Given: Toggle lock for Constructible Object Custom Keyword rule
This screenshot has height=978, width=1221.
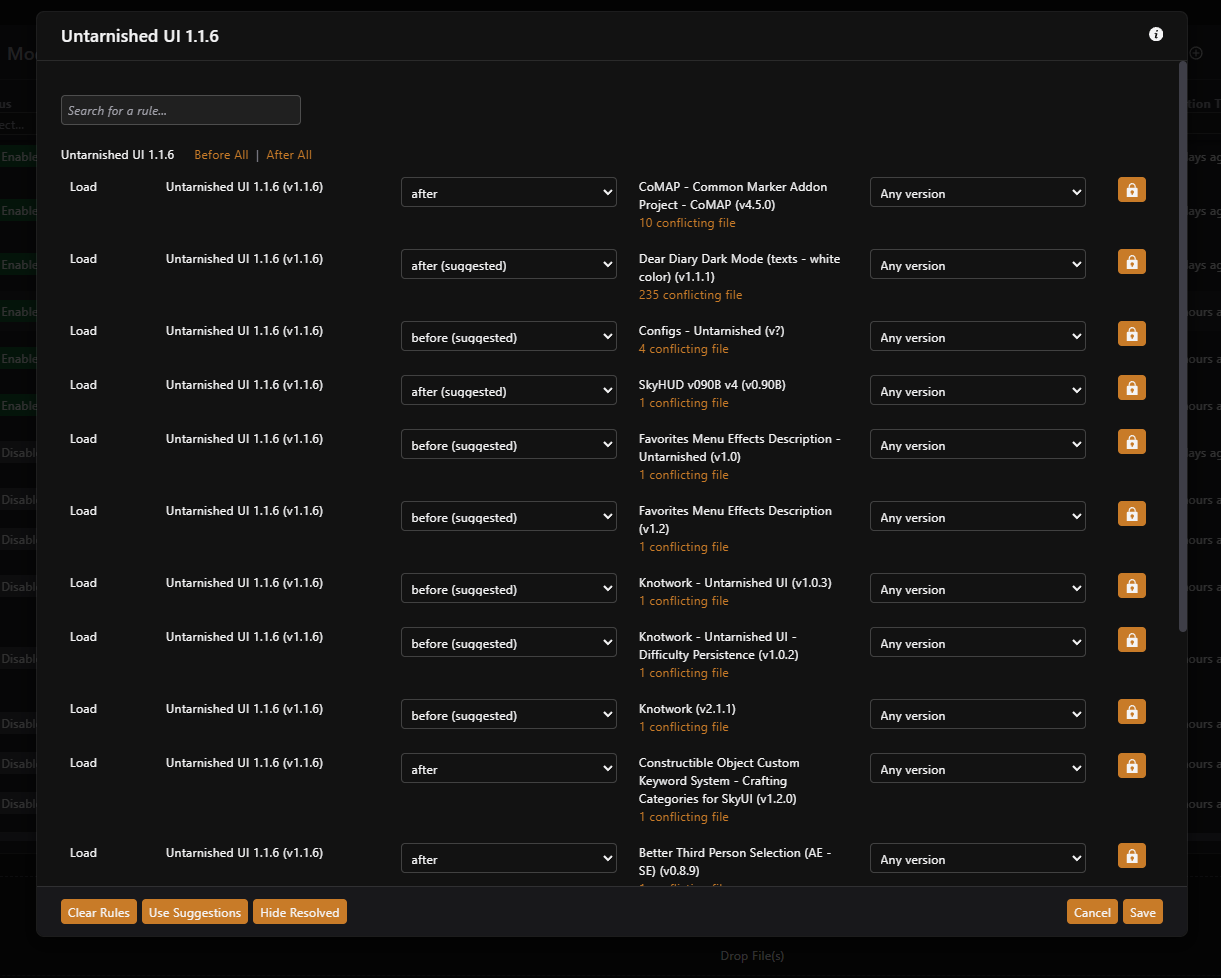Looking at the screenshot, I should tap(1132, 766).
